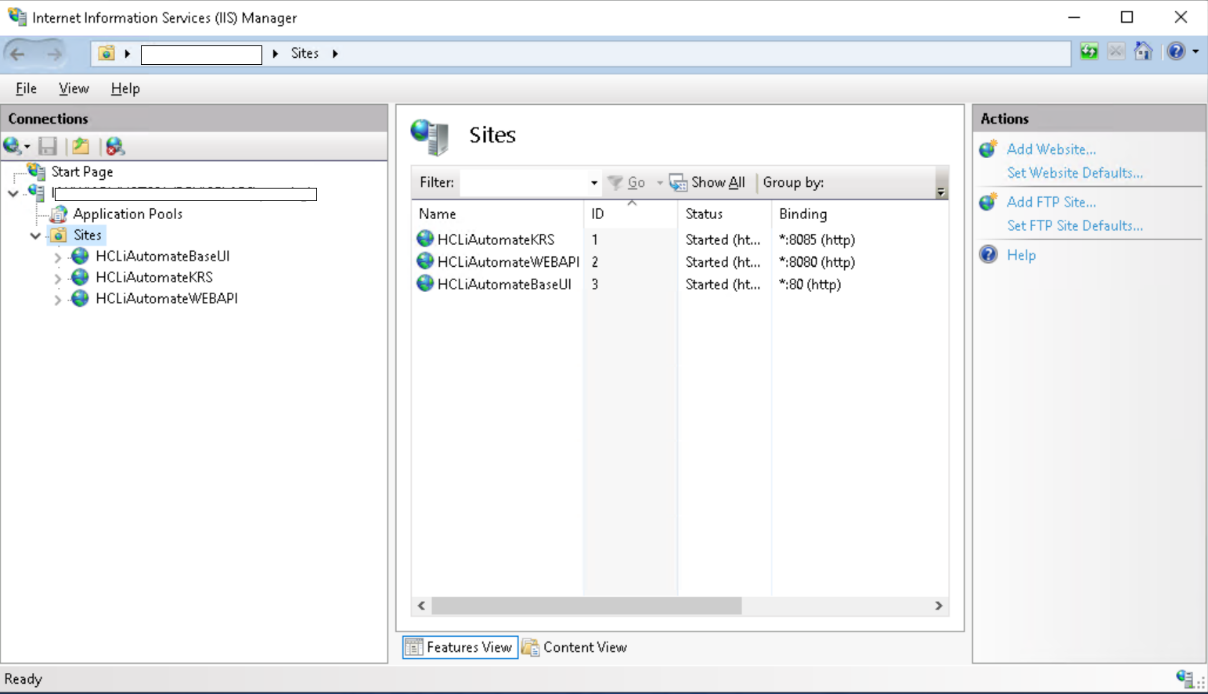Sort by the Name column header
This screenshot has width=1208, height=694.
click(497, 214)
